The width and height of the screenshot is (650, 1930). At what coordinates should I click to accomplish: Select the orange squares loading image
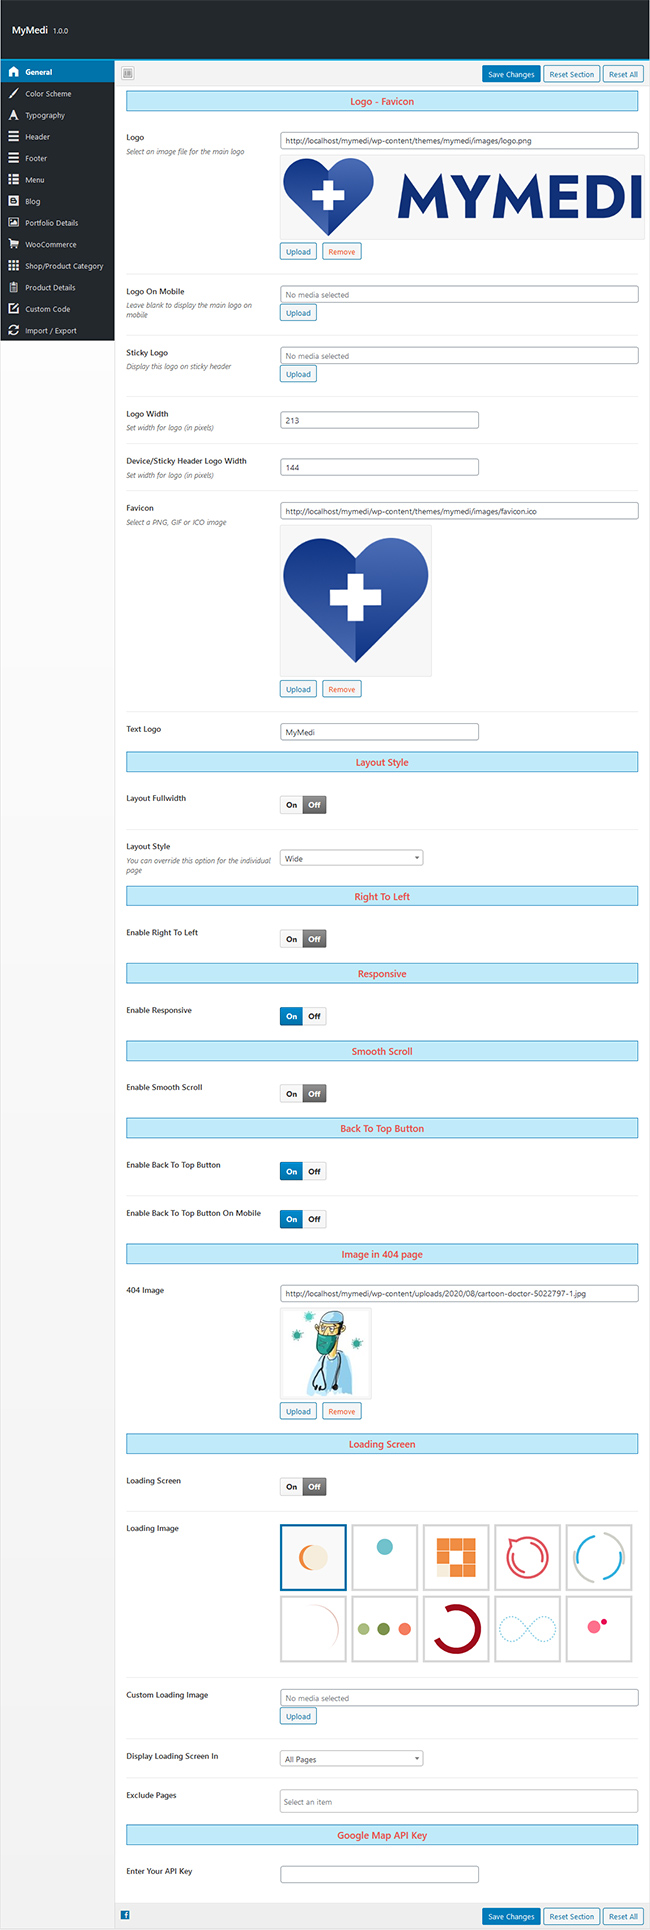456,1557
